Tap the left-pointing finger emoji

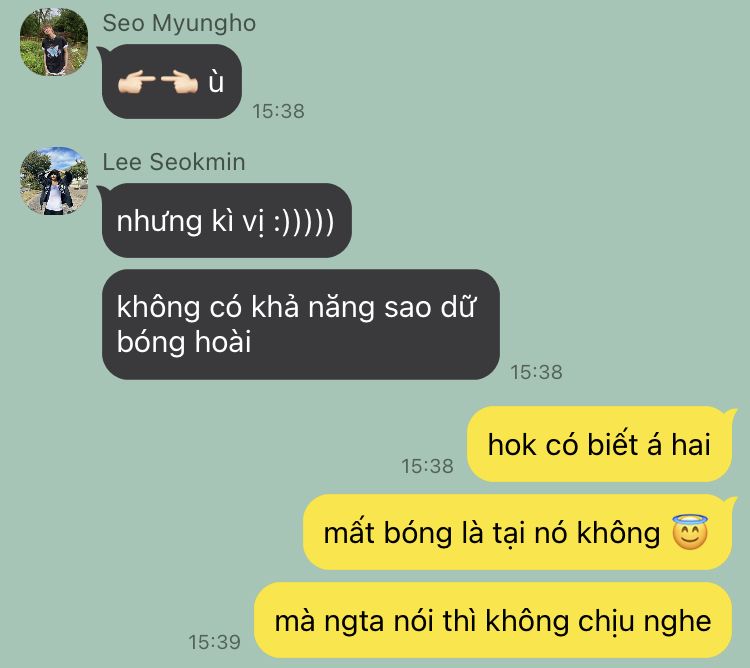(x=136, y=82)
